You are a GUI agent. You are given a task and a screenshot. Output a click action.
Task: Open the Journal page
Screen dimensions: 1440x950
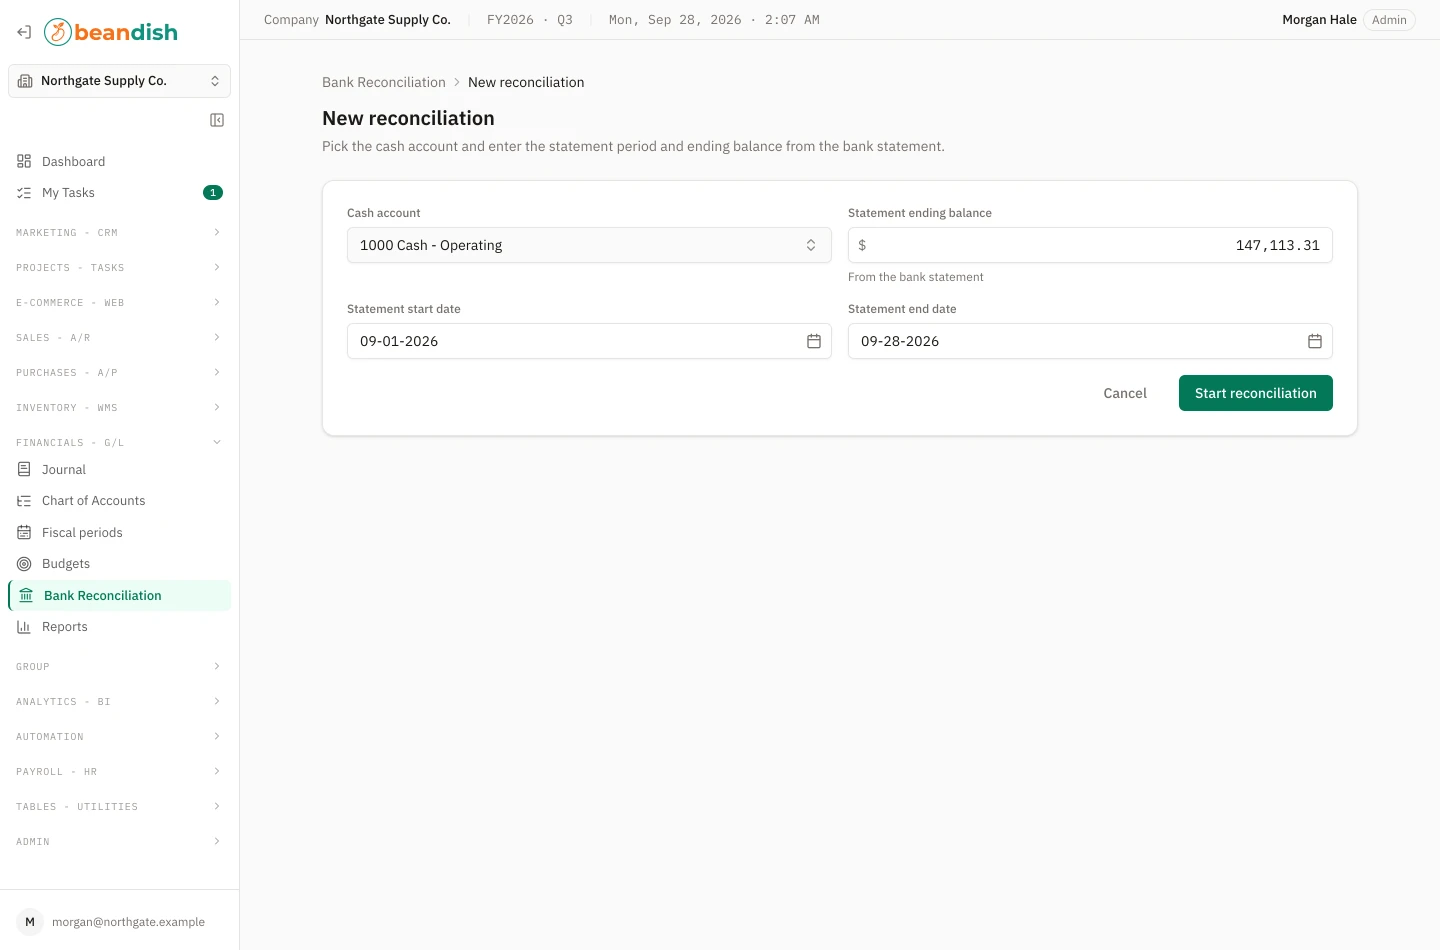(x=119, y=469)
